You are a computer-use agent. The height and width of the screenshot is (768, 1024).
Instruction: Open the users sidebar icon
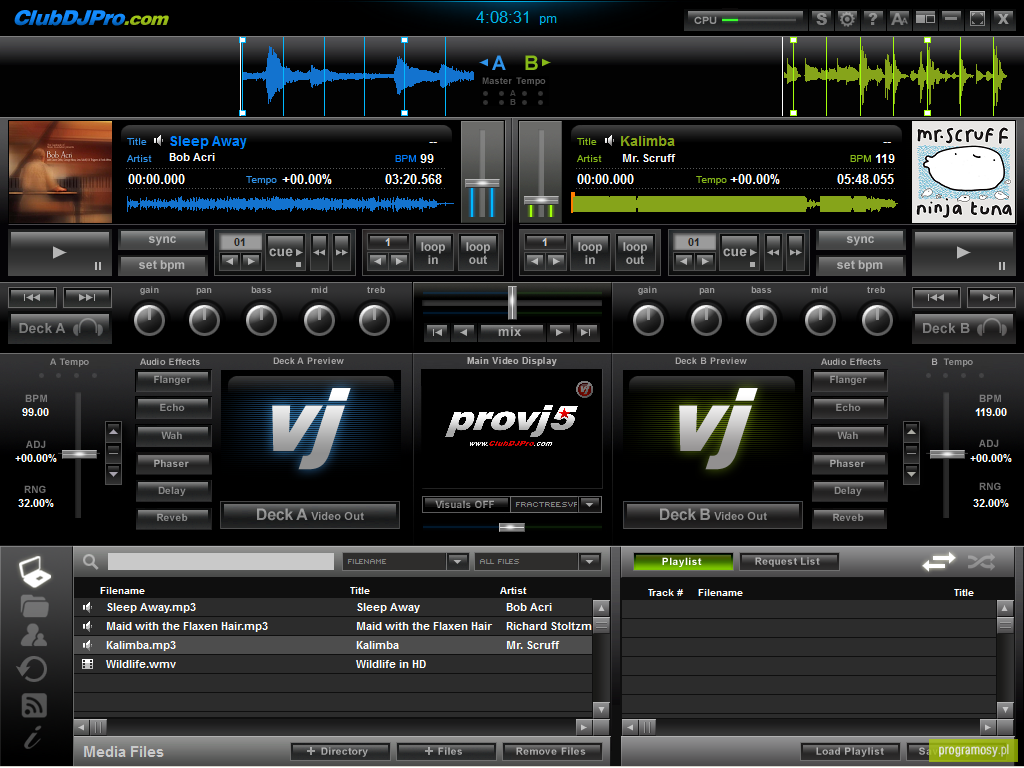click(x=34, y=635)
